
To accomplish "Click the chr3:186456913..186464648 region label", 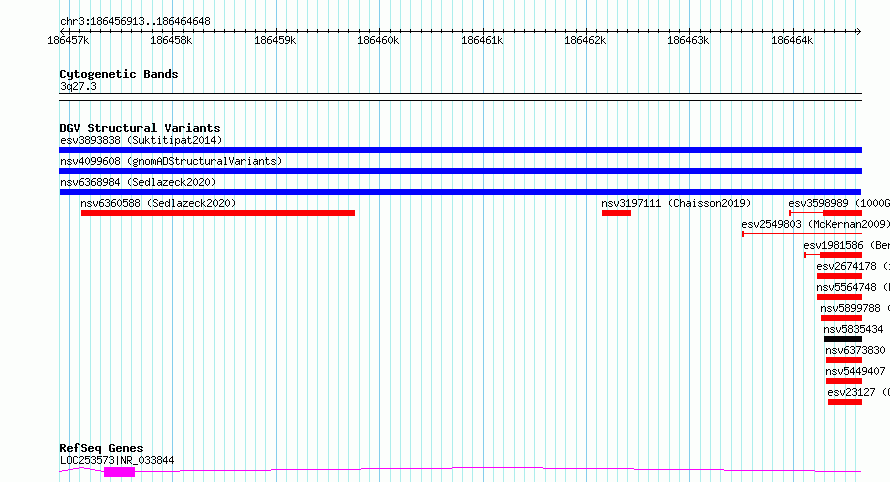I will tap(135, 21).
